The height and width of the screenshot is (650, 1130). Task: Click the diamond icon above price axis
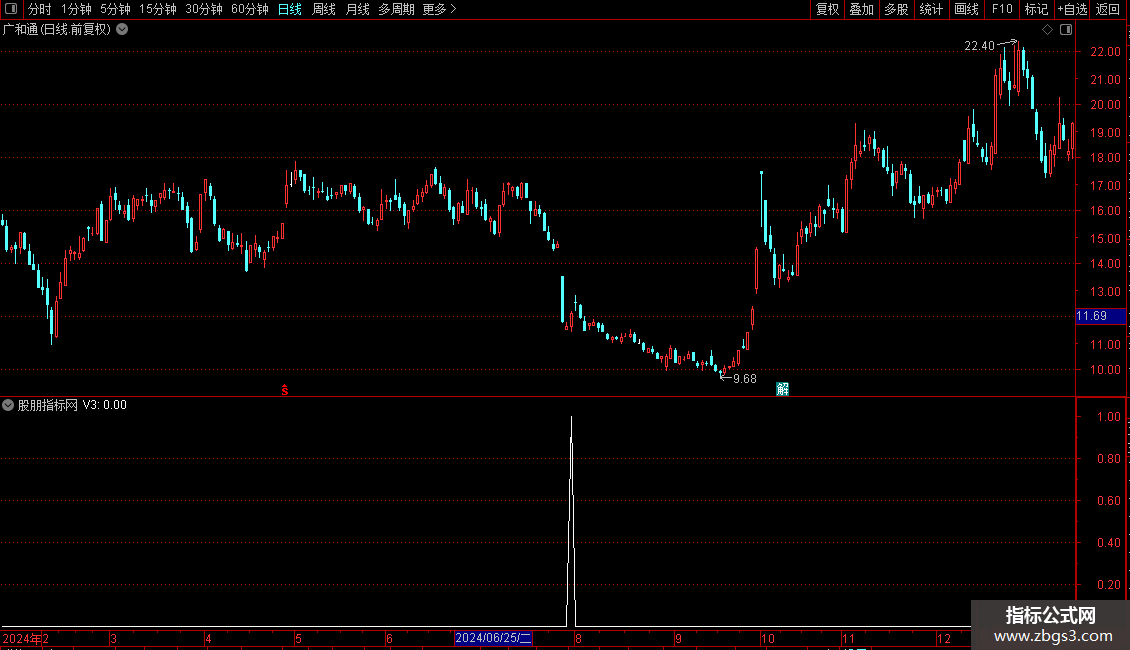[1047, 29]
